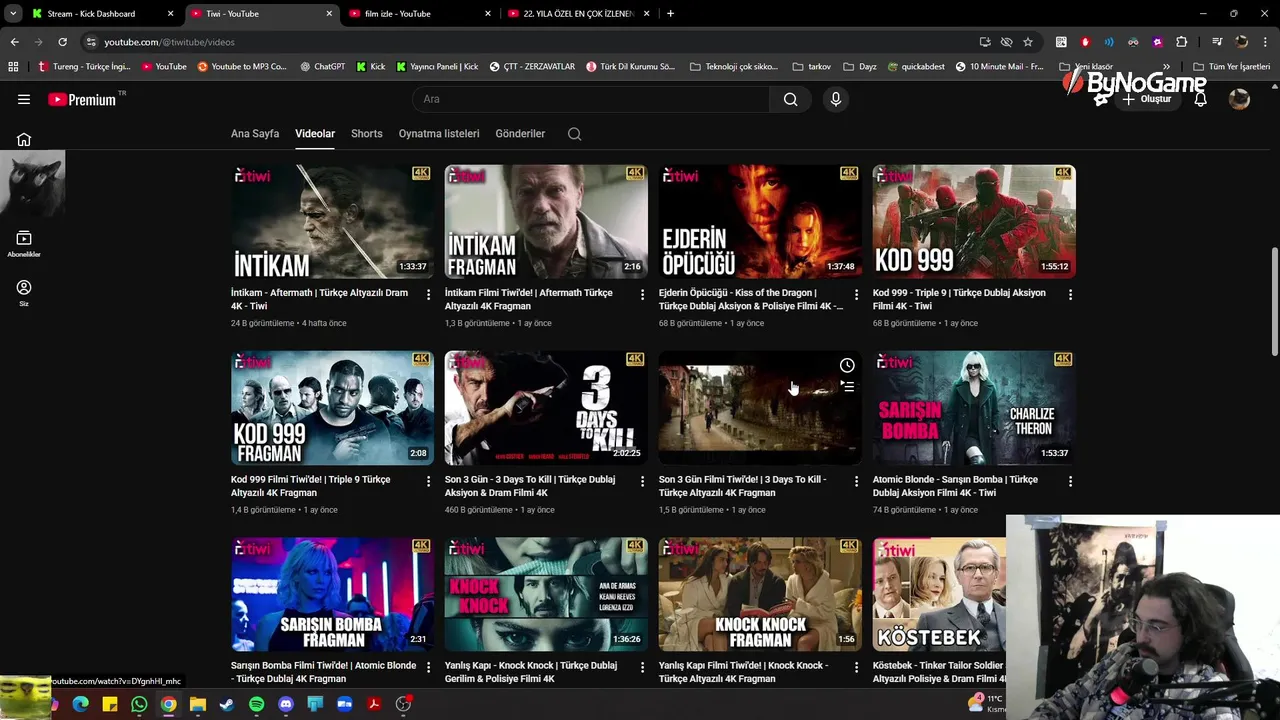Image resolution: width=1280 pixels, height=720 pixels.
Task: Open Steam from the taskbar
Action: [227, 704]
